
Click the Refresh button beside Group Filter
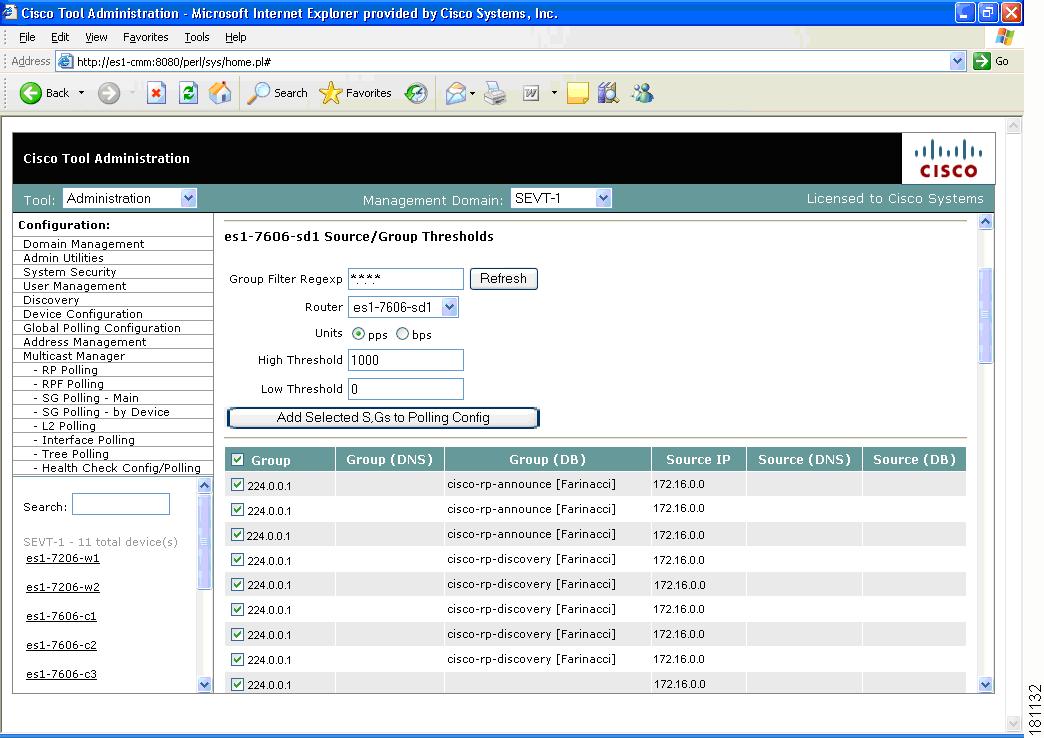(503, 278)
